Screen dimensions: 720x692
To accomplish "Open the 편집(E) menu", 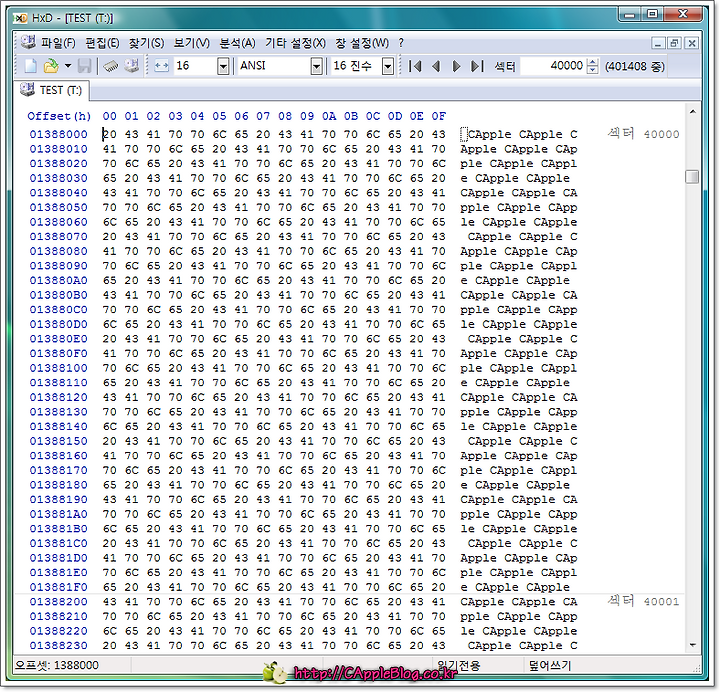I will pyautogui.click(x=102, y=43).
